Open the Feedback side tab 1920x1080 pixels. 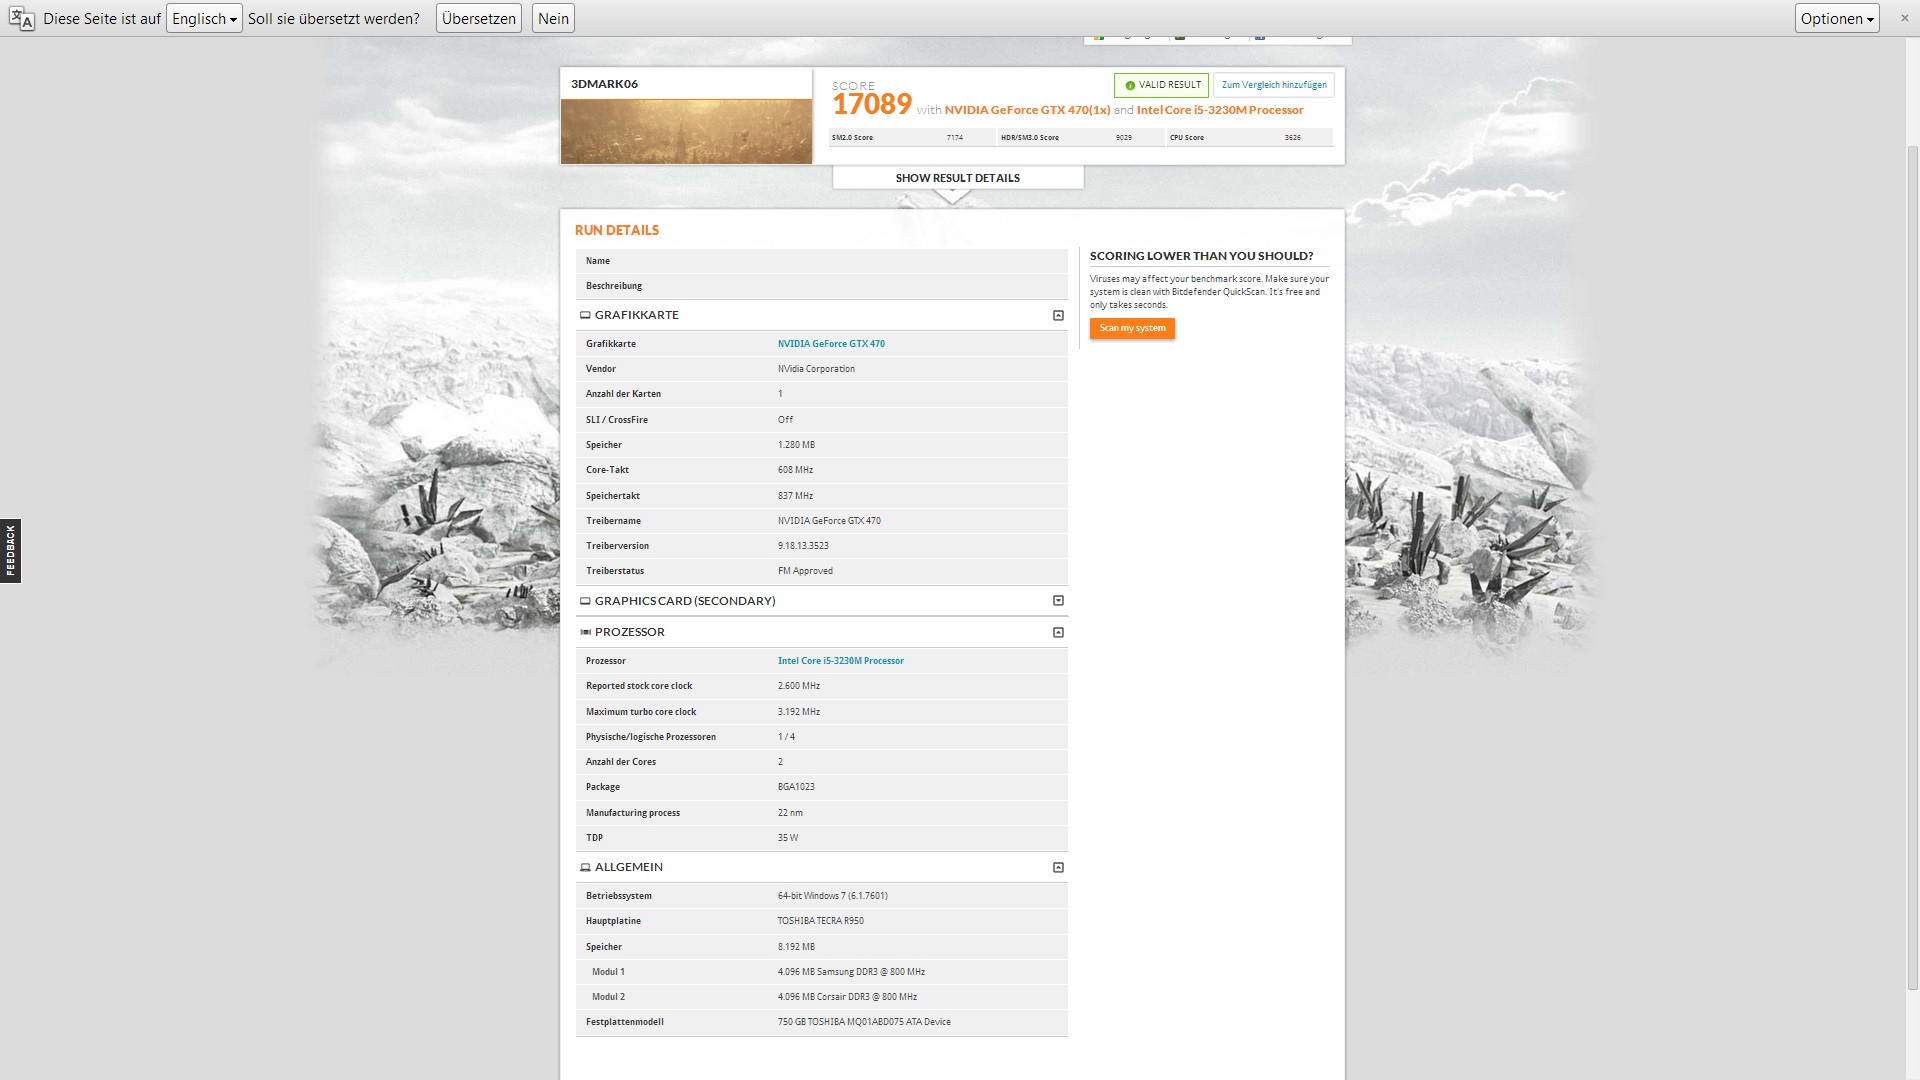click(x=10, y=550)
